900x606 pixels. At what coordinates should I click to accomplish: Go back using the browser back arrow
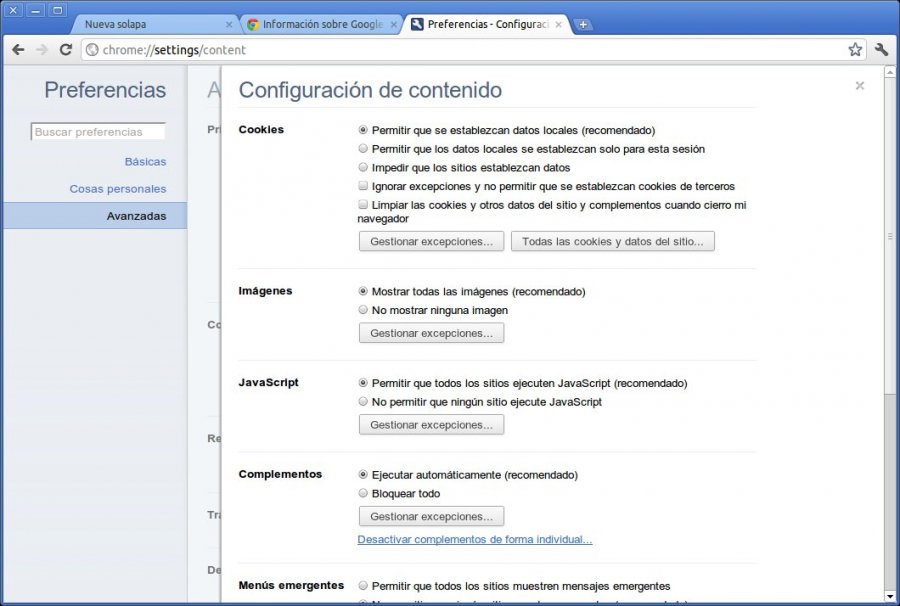point(18,50)
